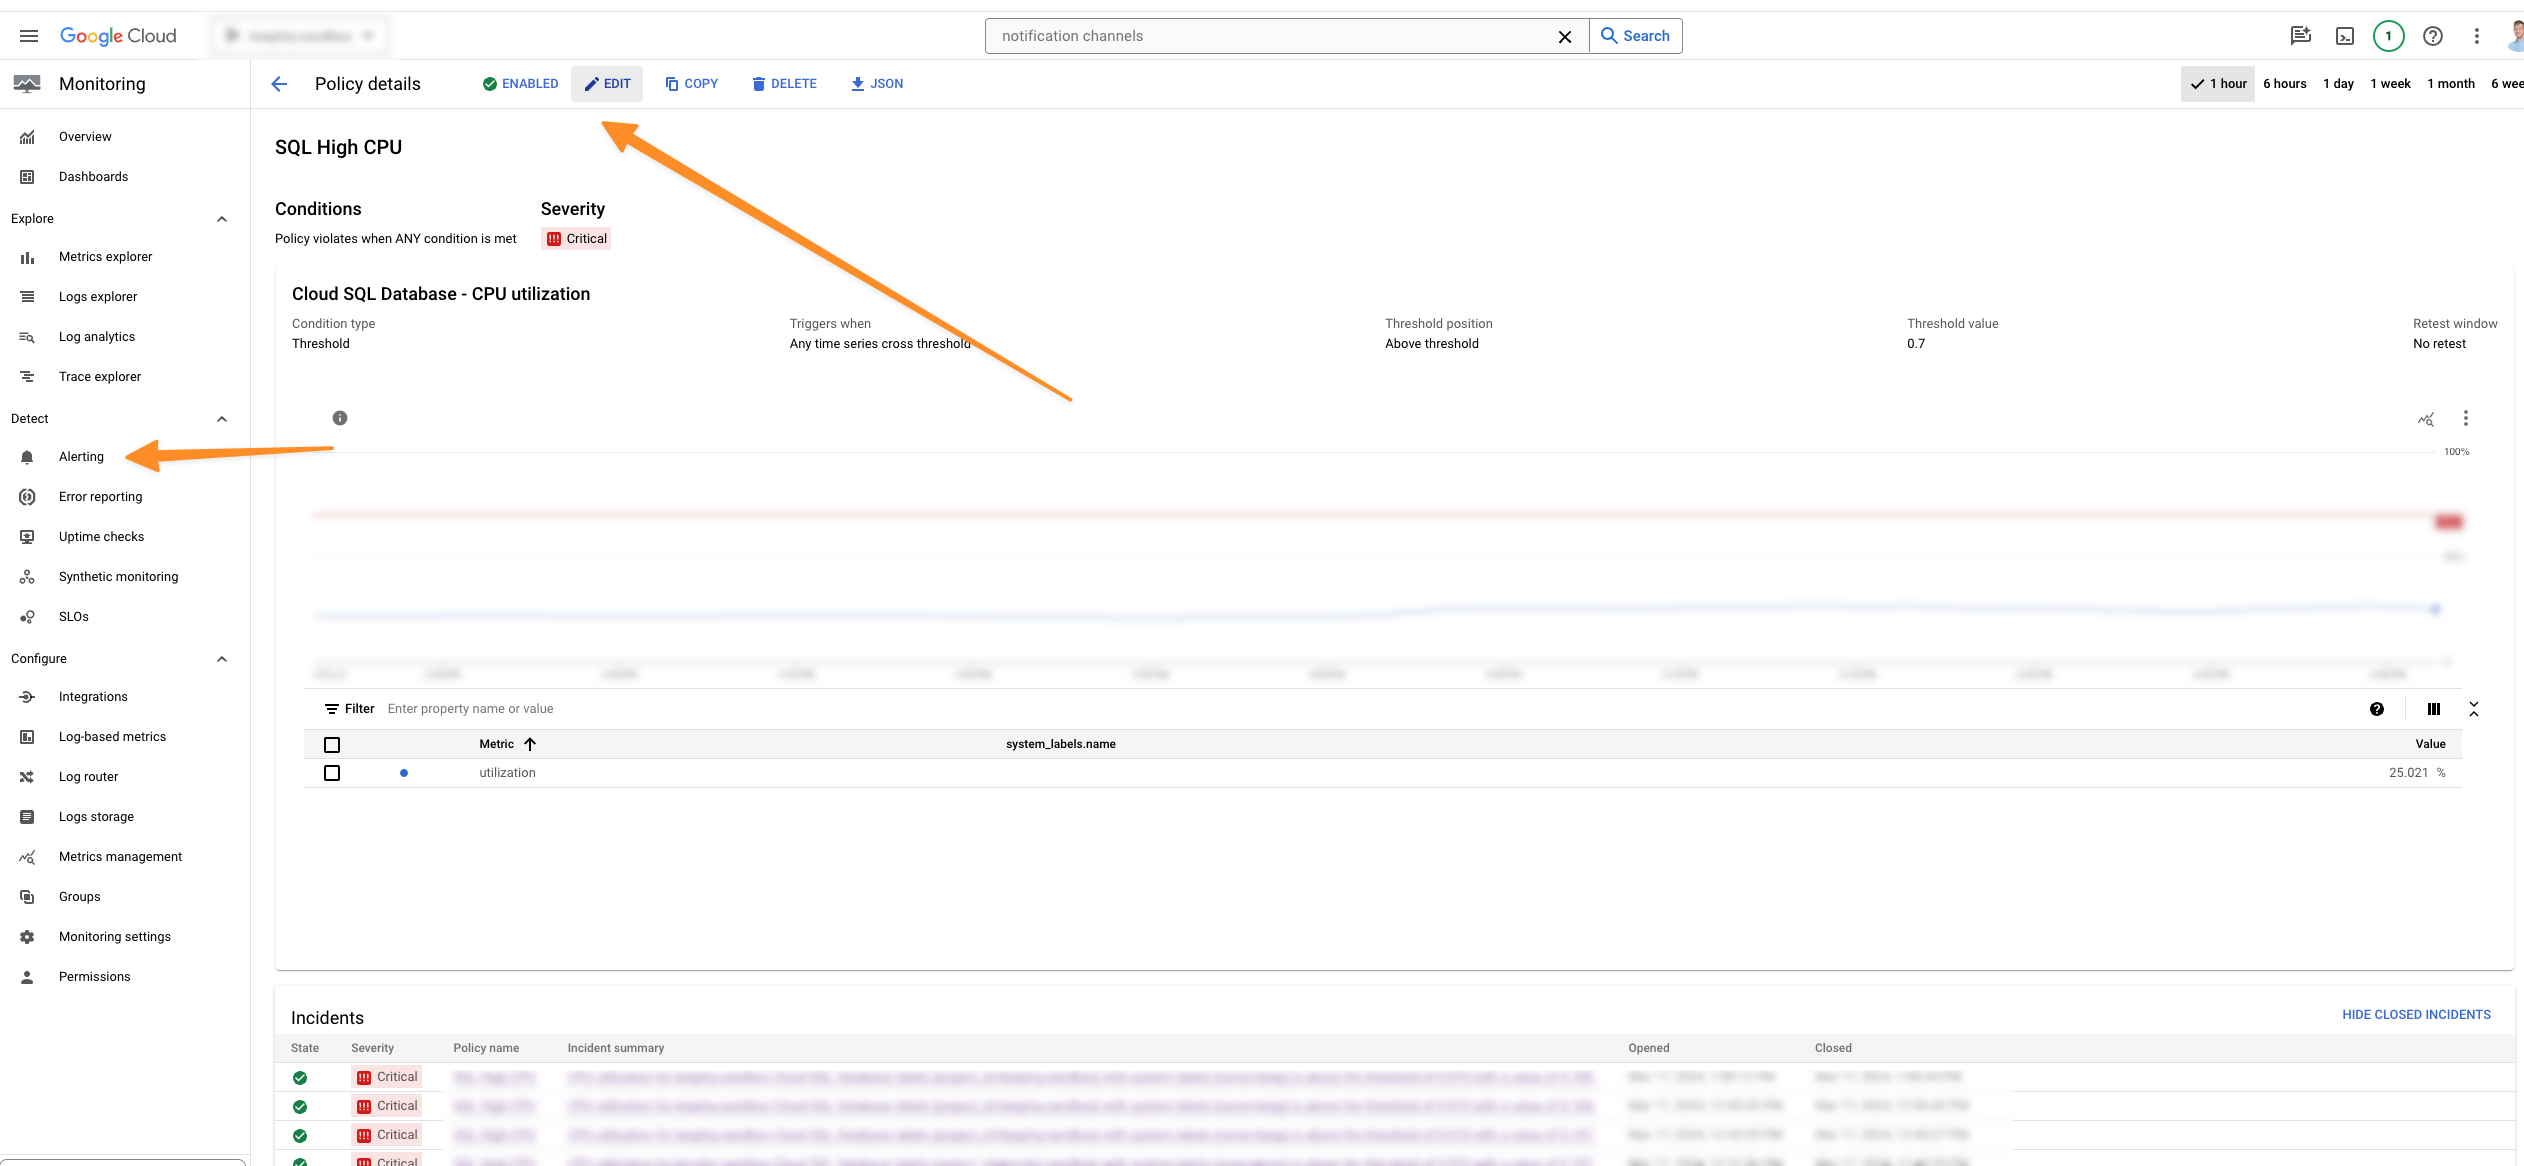Collapse the Detect section

222,419
